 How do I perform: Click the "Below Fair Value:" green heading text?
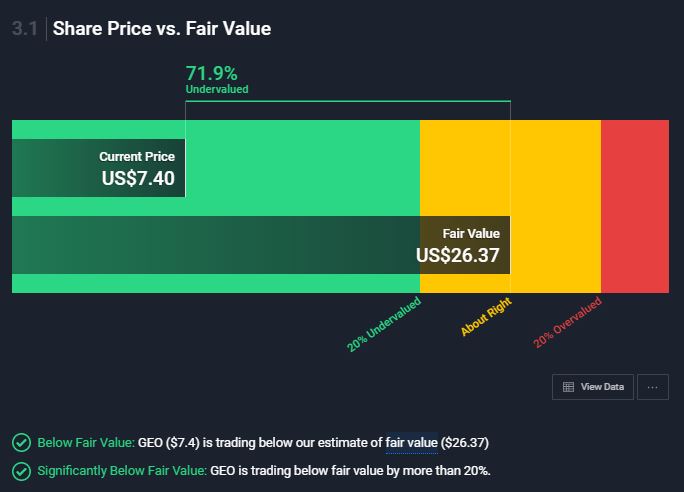point(85,442)
